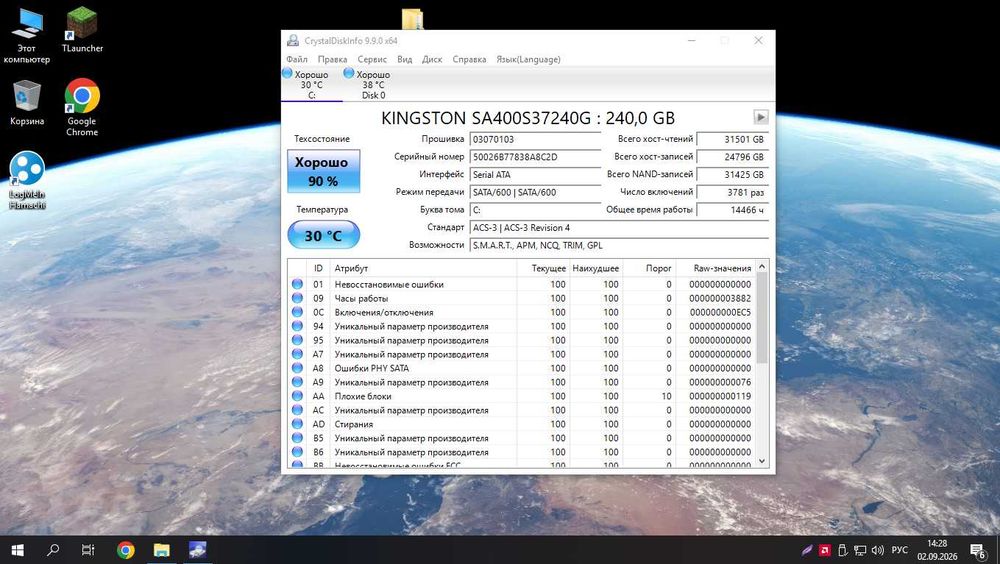Select the C: disk tab at 30 °C
The height and width of the screenshot is (564, 1000).
click(311, 84)
